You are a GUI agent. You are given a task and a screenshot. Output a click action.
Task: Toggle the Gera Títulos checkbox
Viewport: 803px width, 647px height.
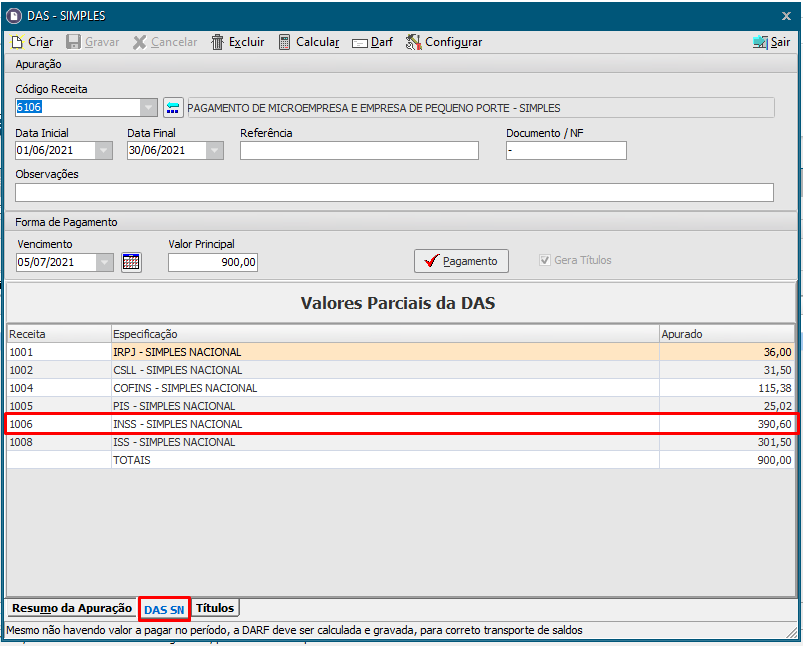pos(545,260)
